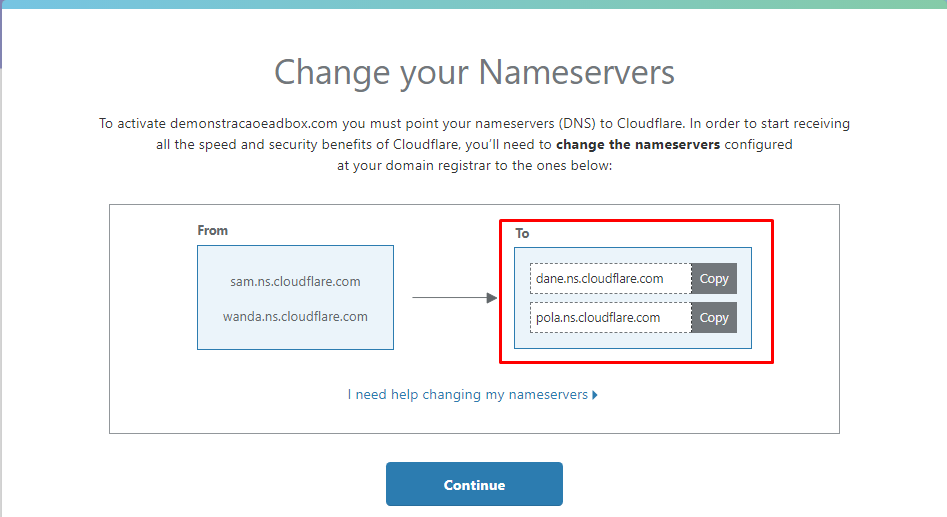Copy the pola.ns.cloudflare.com nameserver
This screenshot has height=517, width=947.
(714, 318)
